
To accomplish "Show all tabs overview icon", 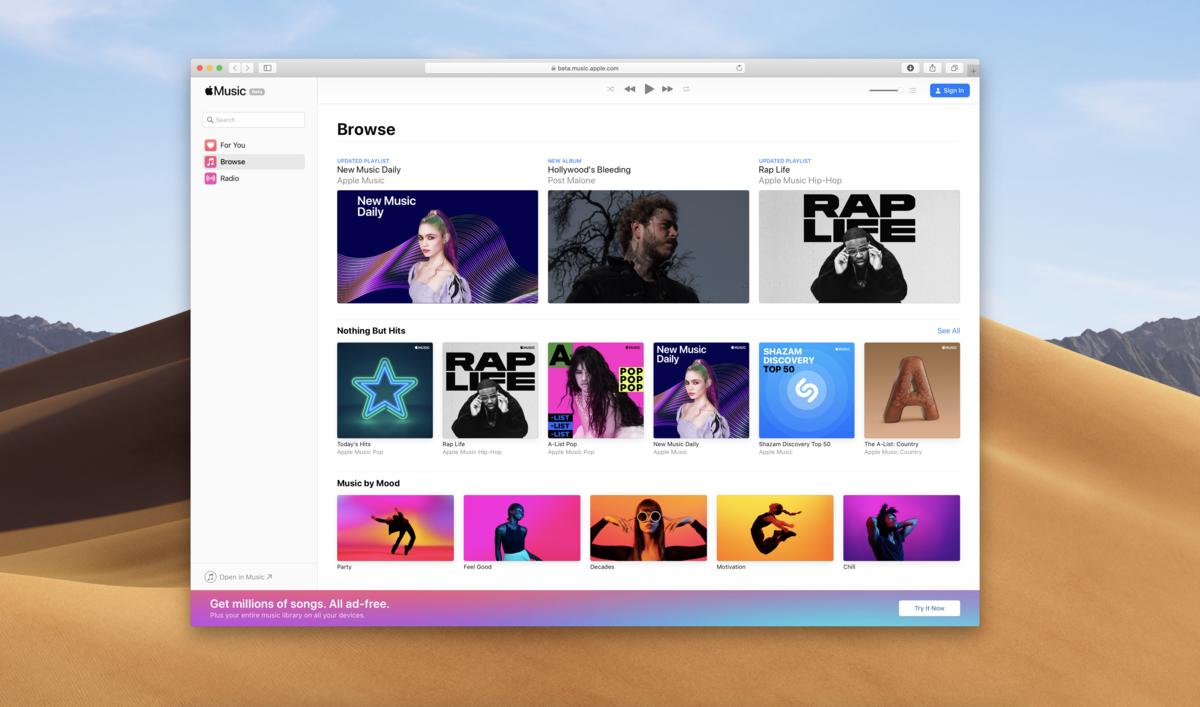I will pyautogui.click(x=954, y=68).
